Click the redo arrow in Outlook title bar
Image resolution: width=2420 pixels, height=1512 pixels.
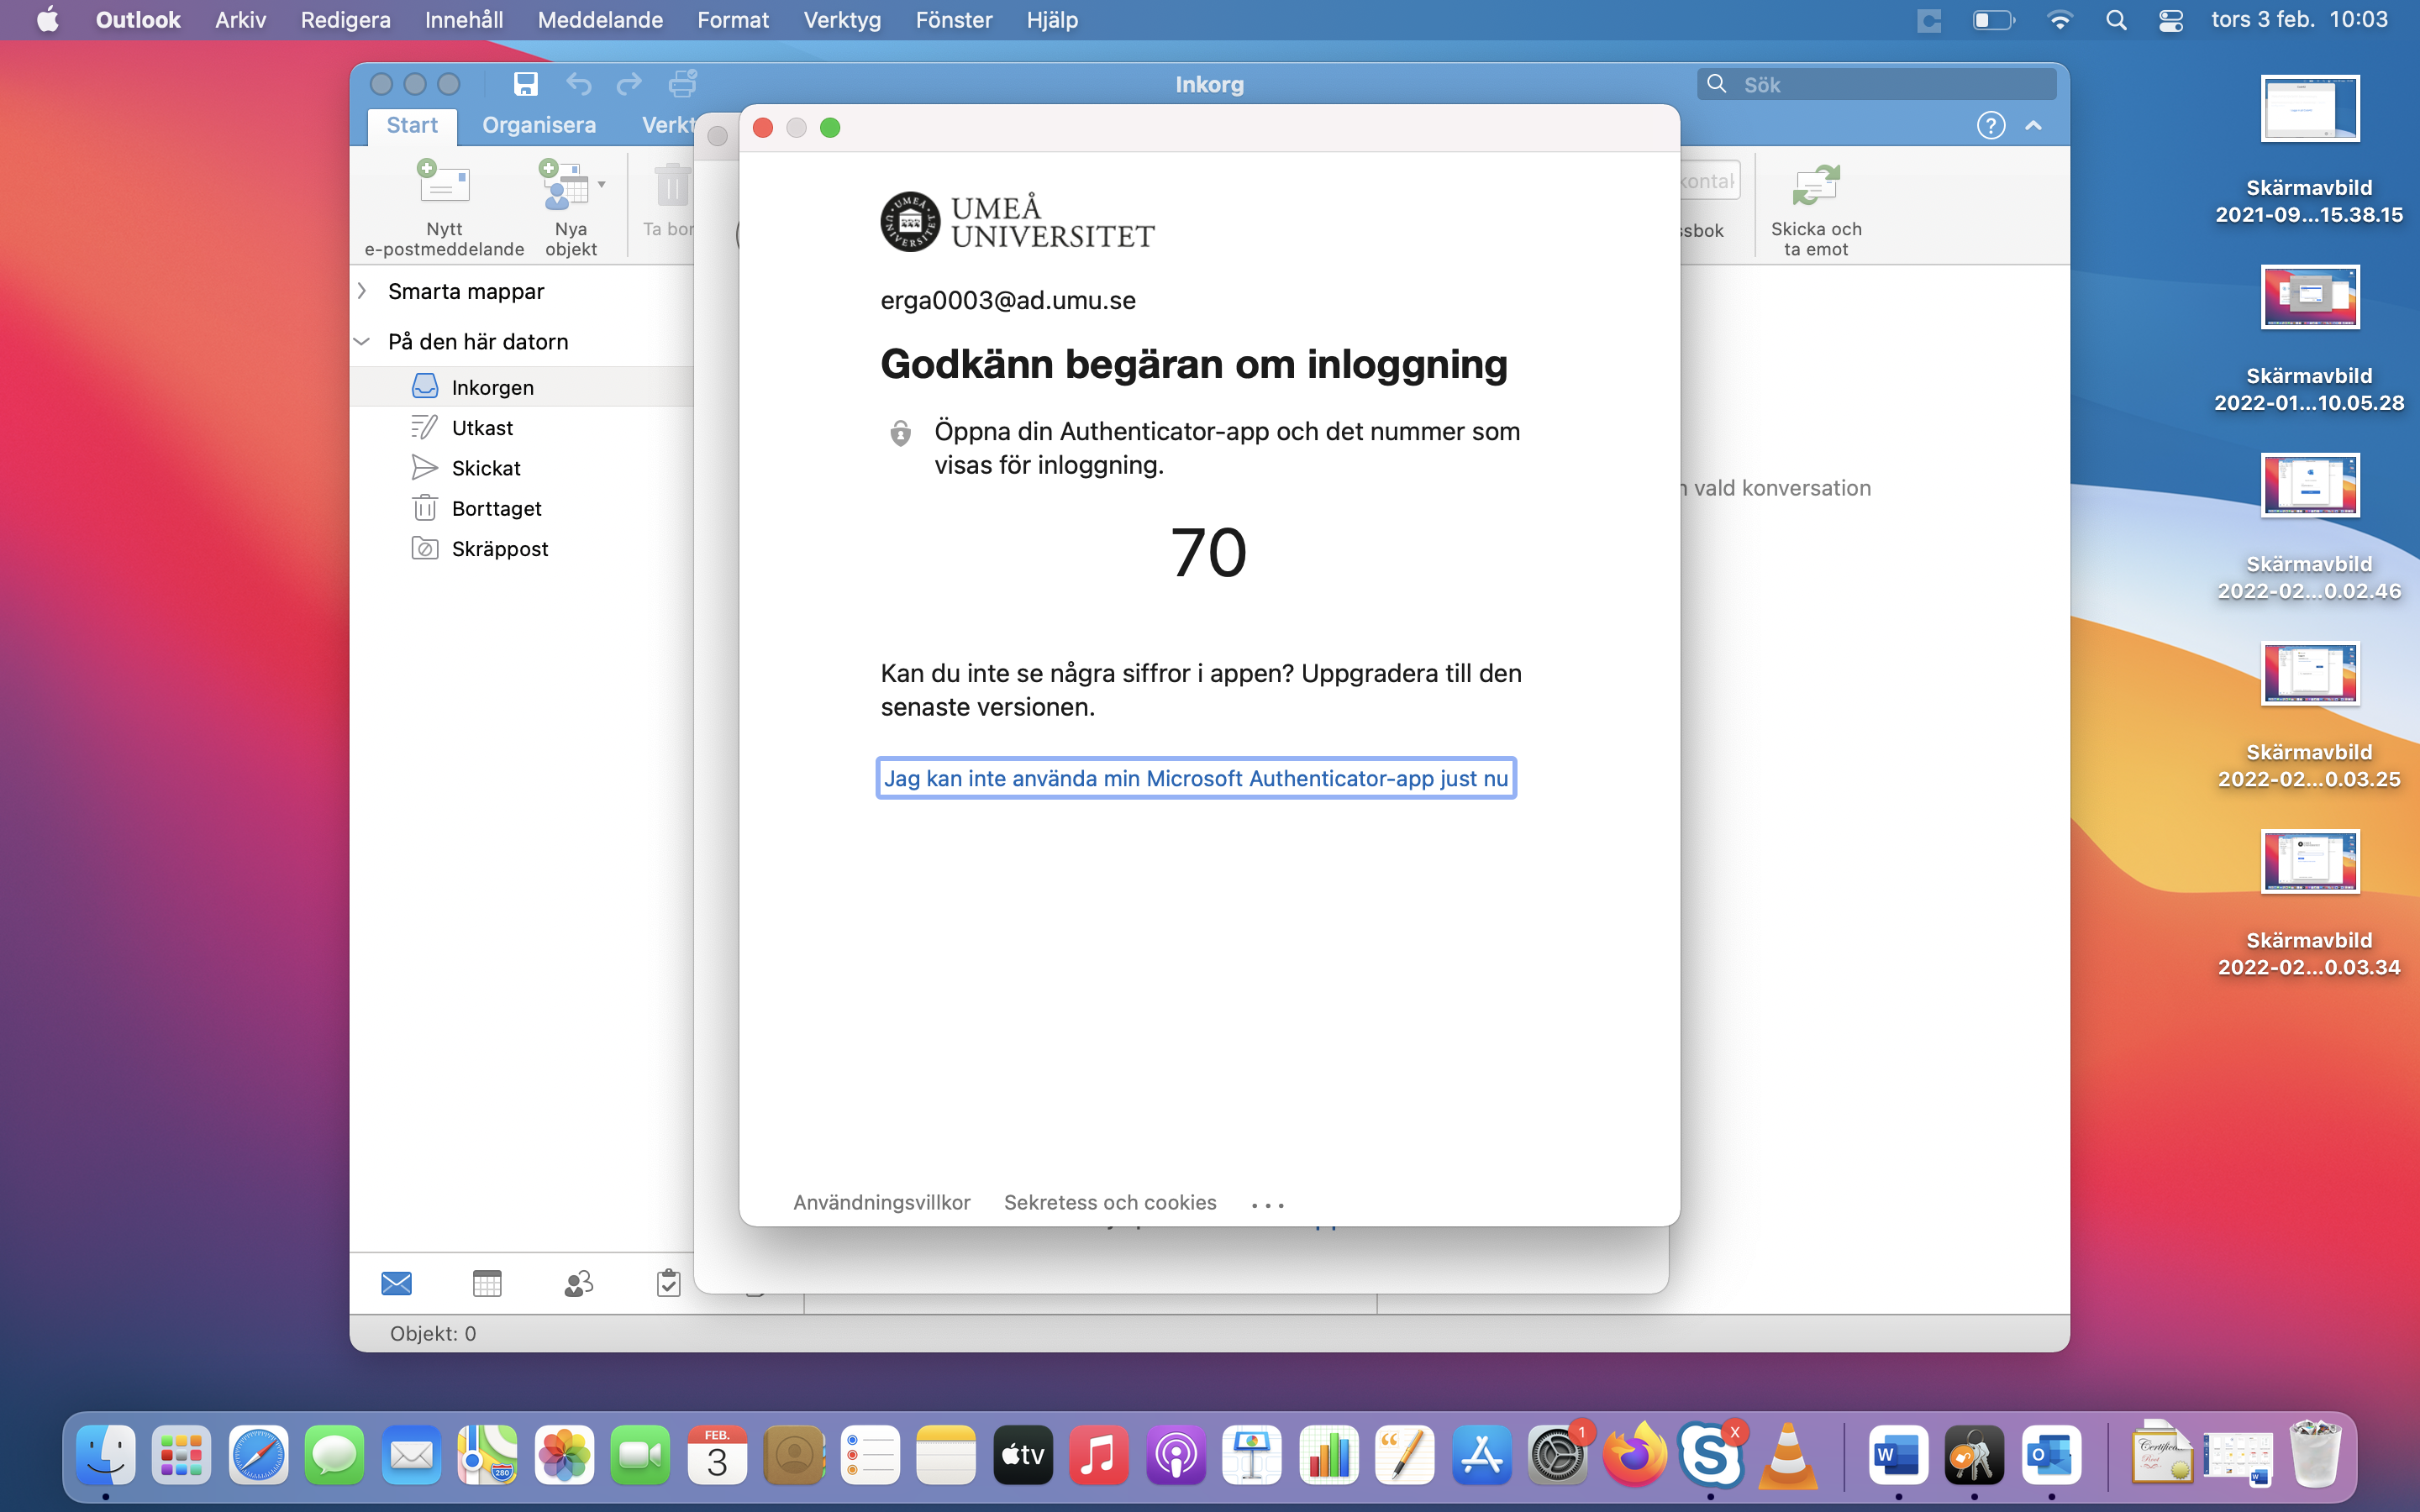(629, 84)
